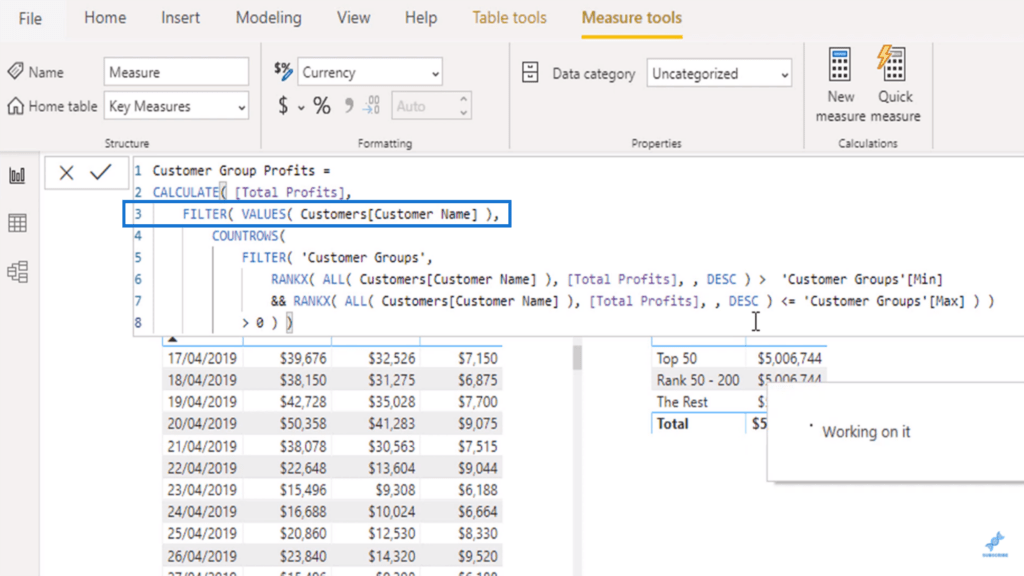
Task: Apply percentage format
Action: point(322,106)
